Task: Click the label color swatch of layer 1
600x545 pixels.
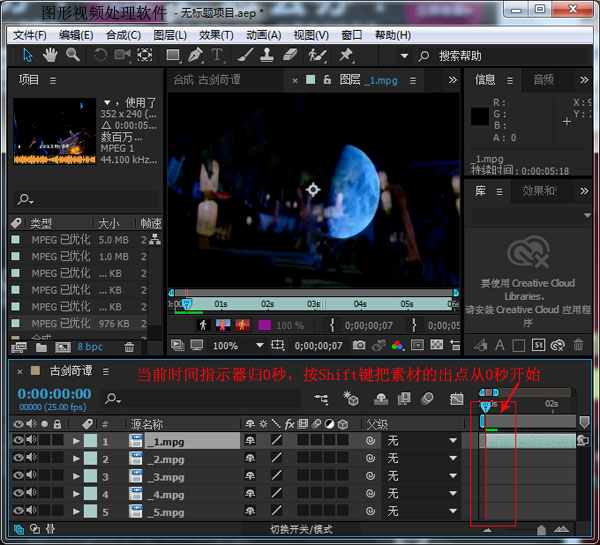Action: pos(90,441)
